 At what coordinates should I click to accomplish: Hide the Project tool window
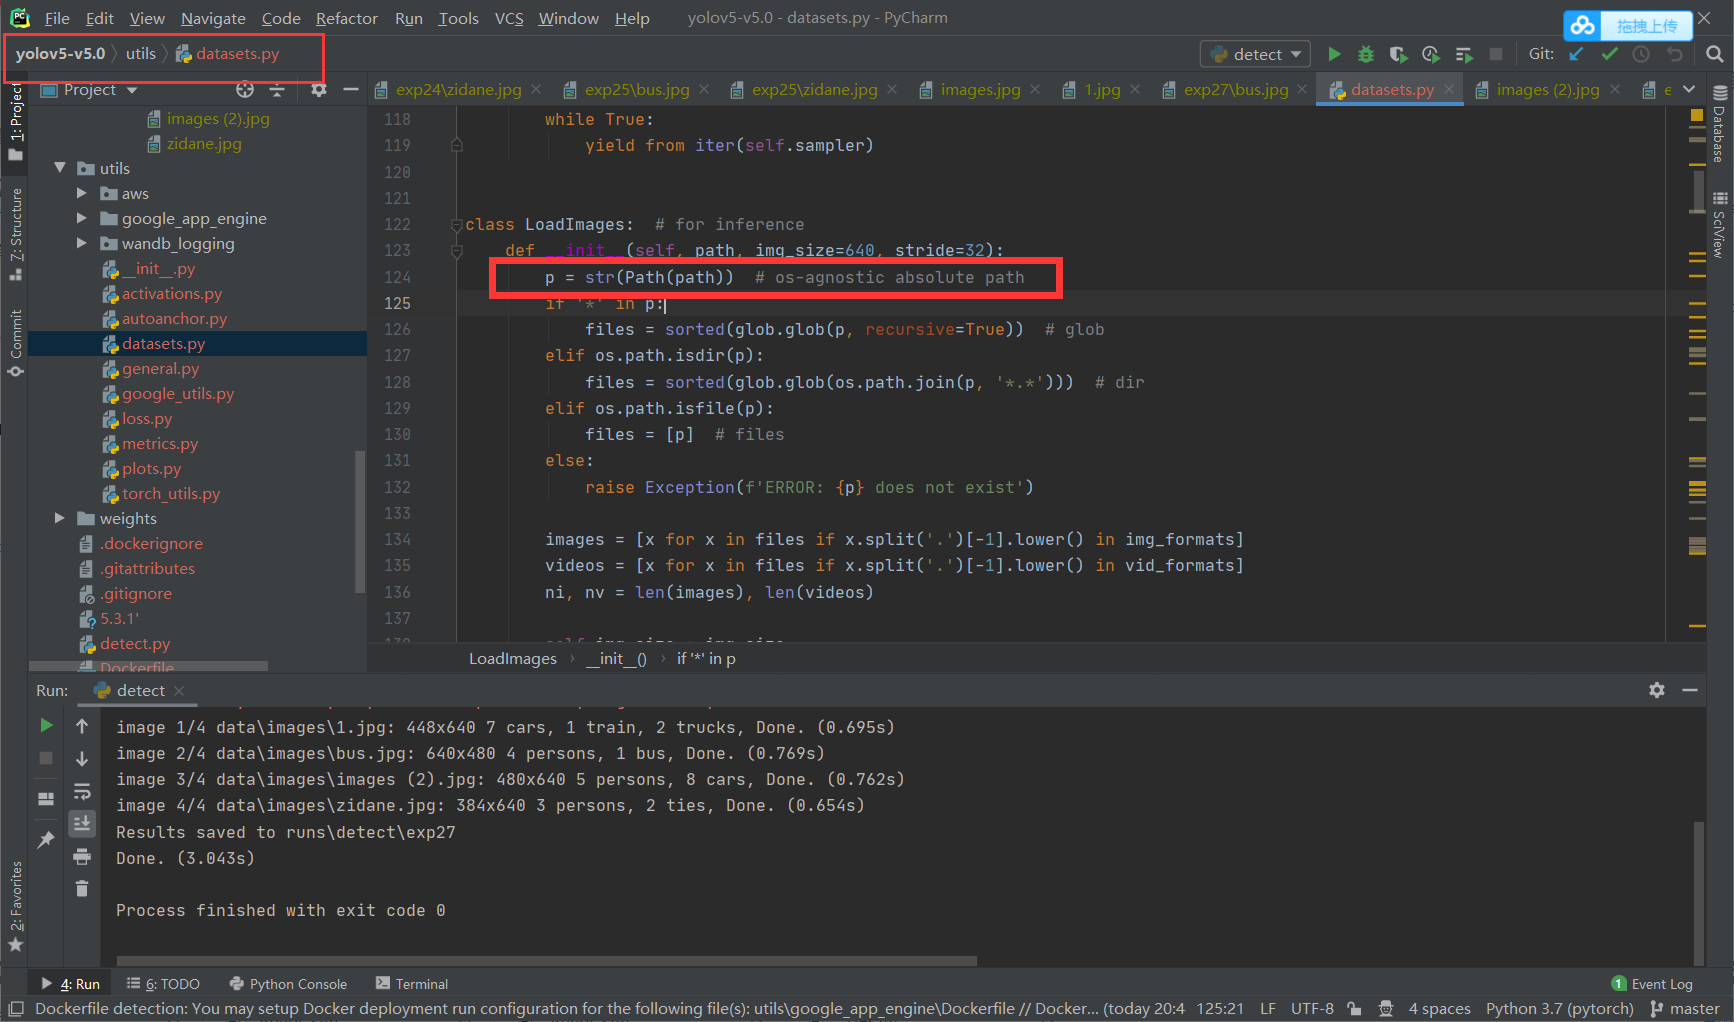pyautogui.click(x=351, y=90)
